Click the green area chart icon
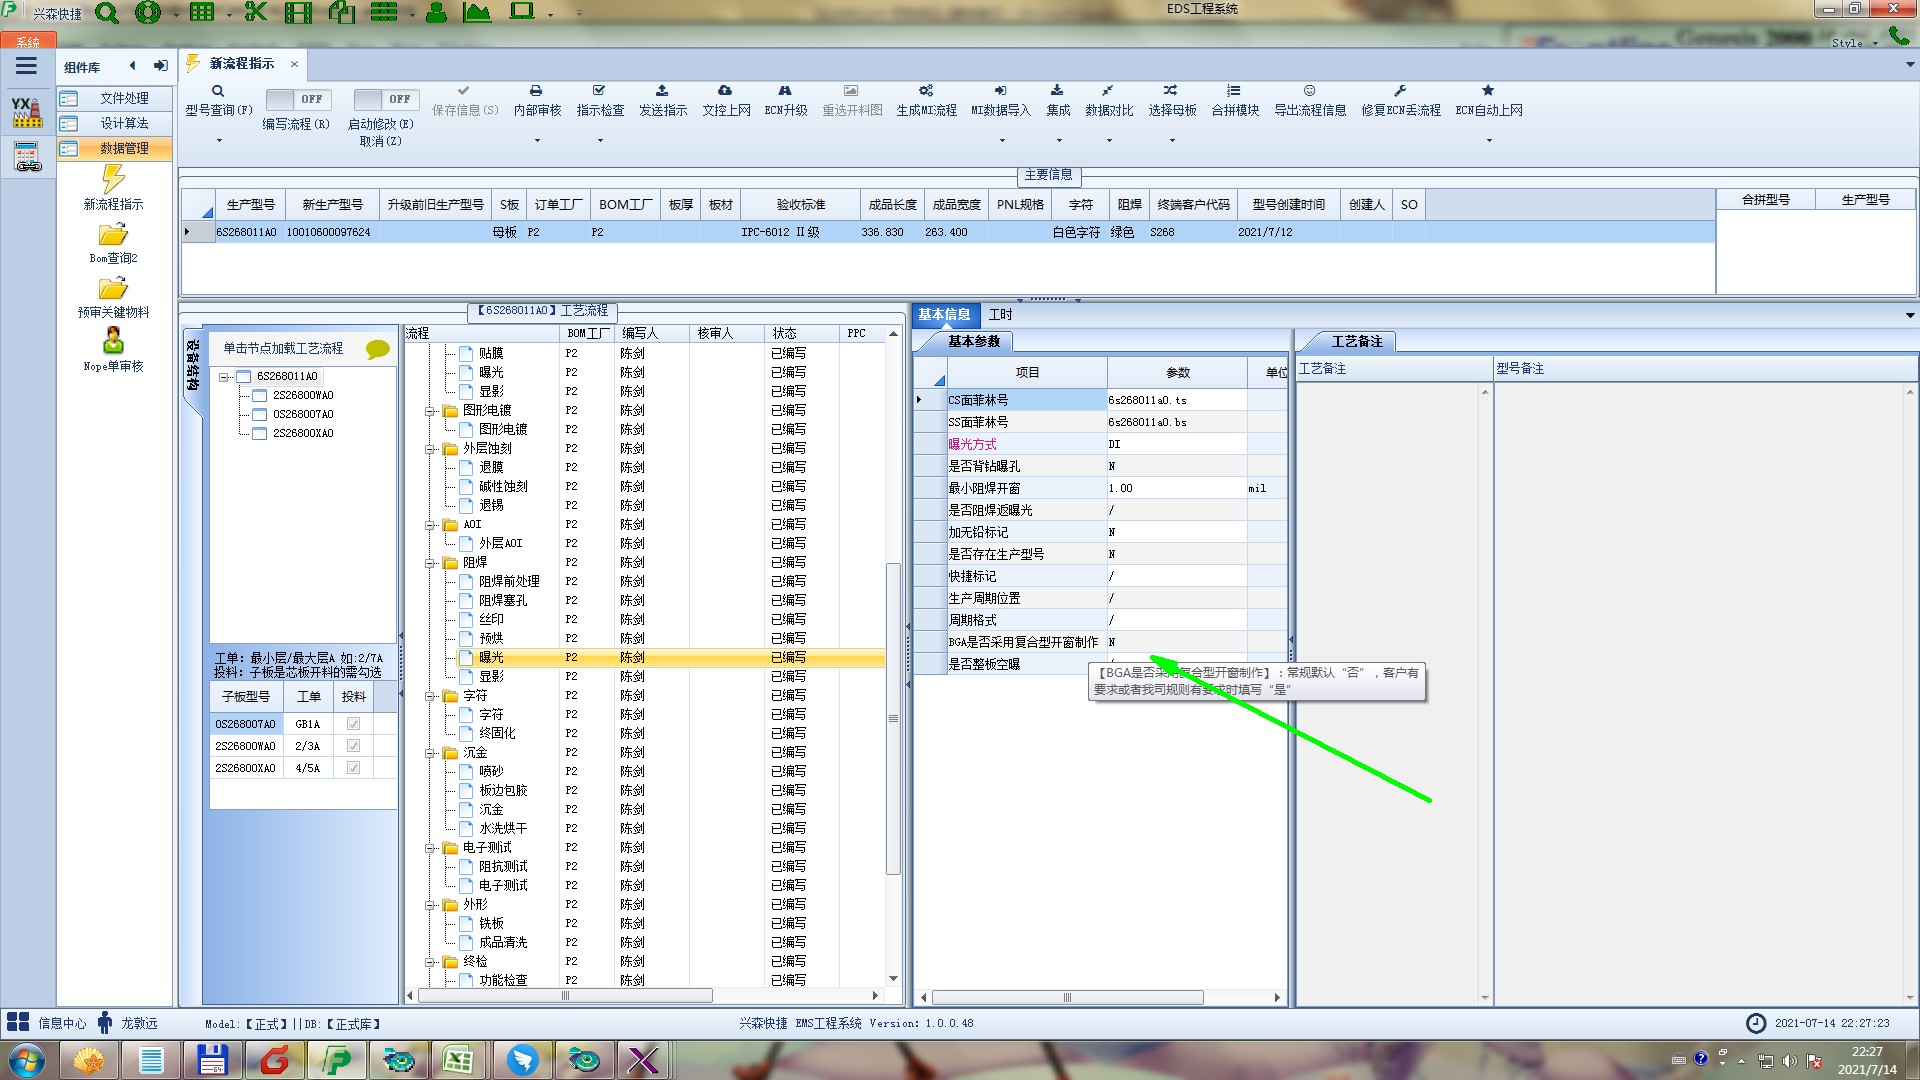 (477, 12)
